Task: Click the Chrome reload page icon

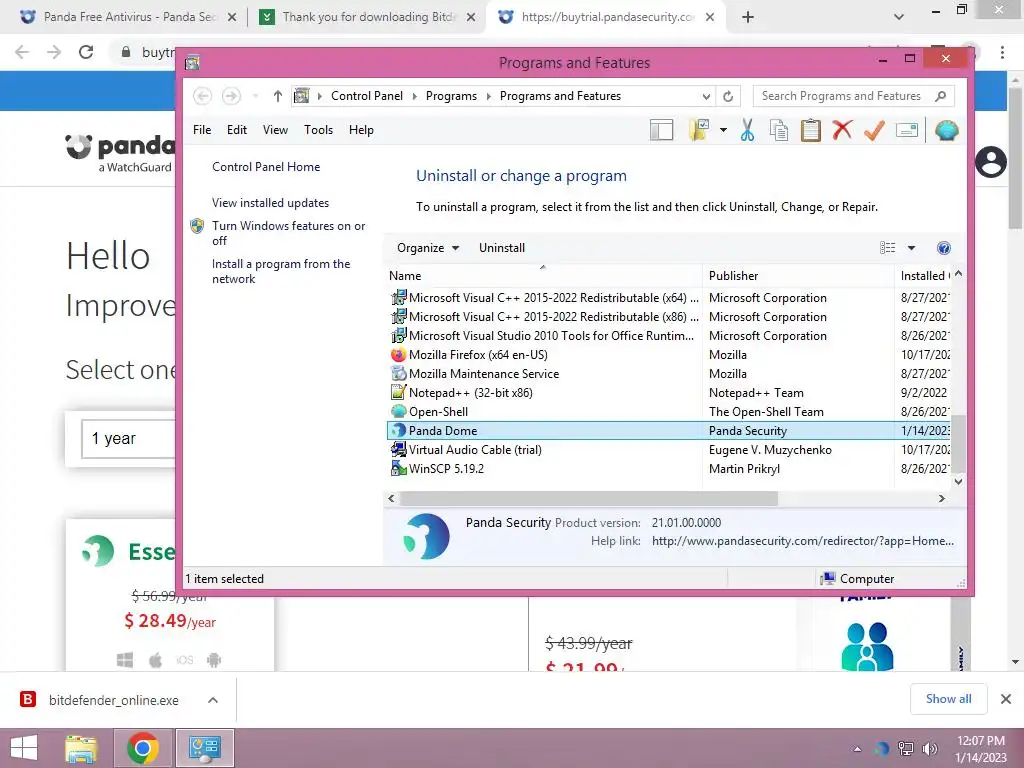Action: coord(86,52)
